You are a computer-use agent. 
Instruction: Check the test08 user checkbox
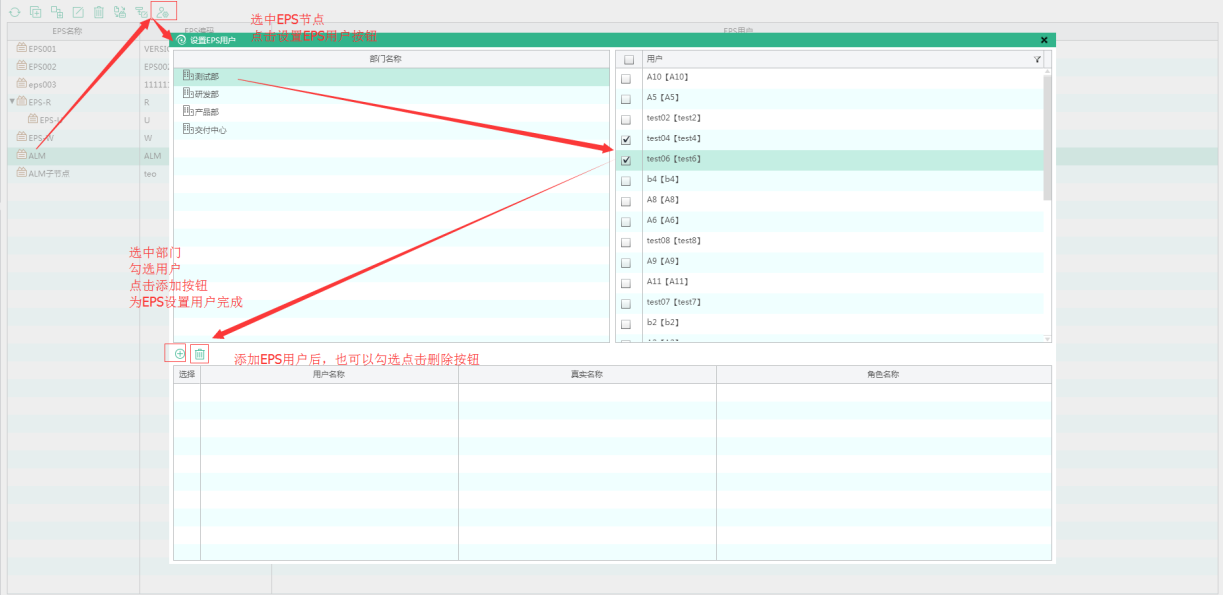(x=626, y=242)
